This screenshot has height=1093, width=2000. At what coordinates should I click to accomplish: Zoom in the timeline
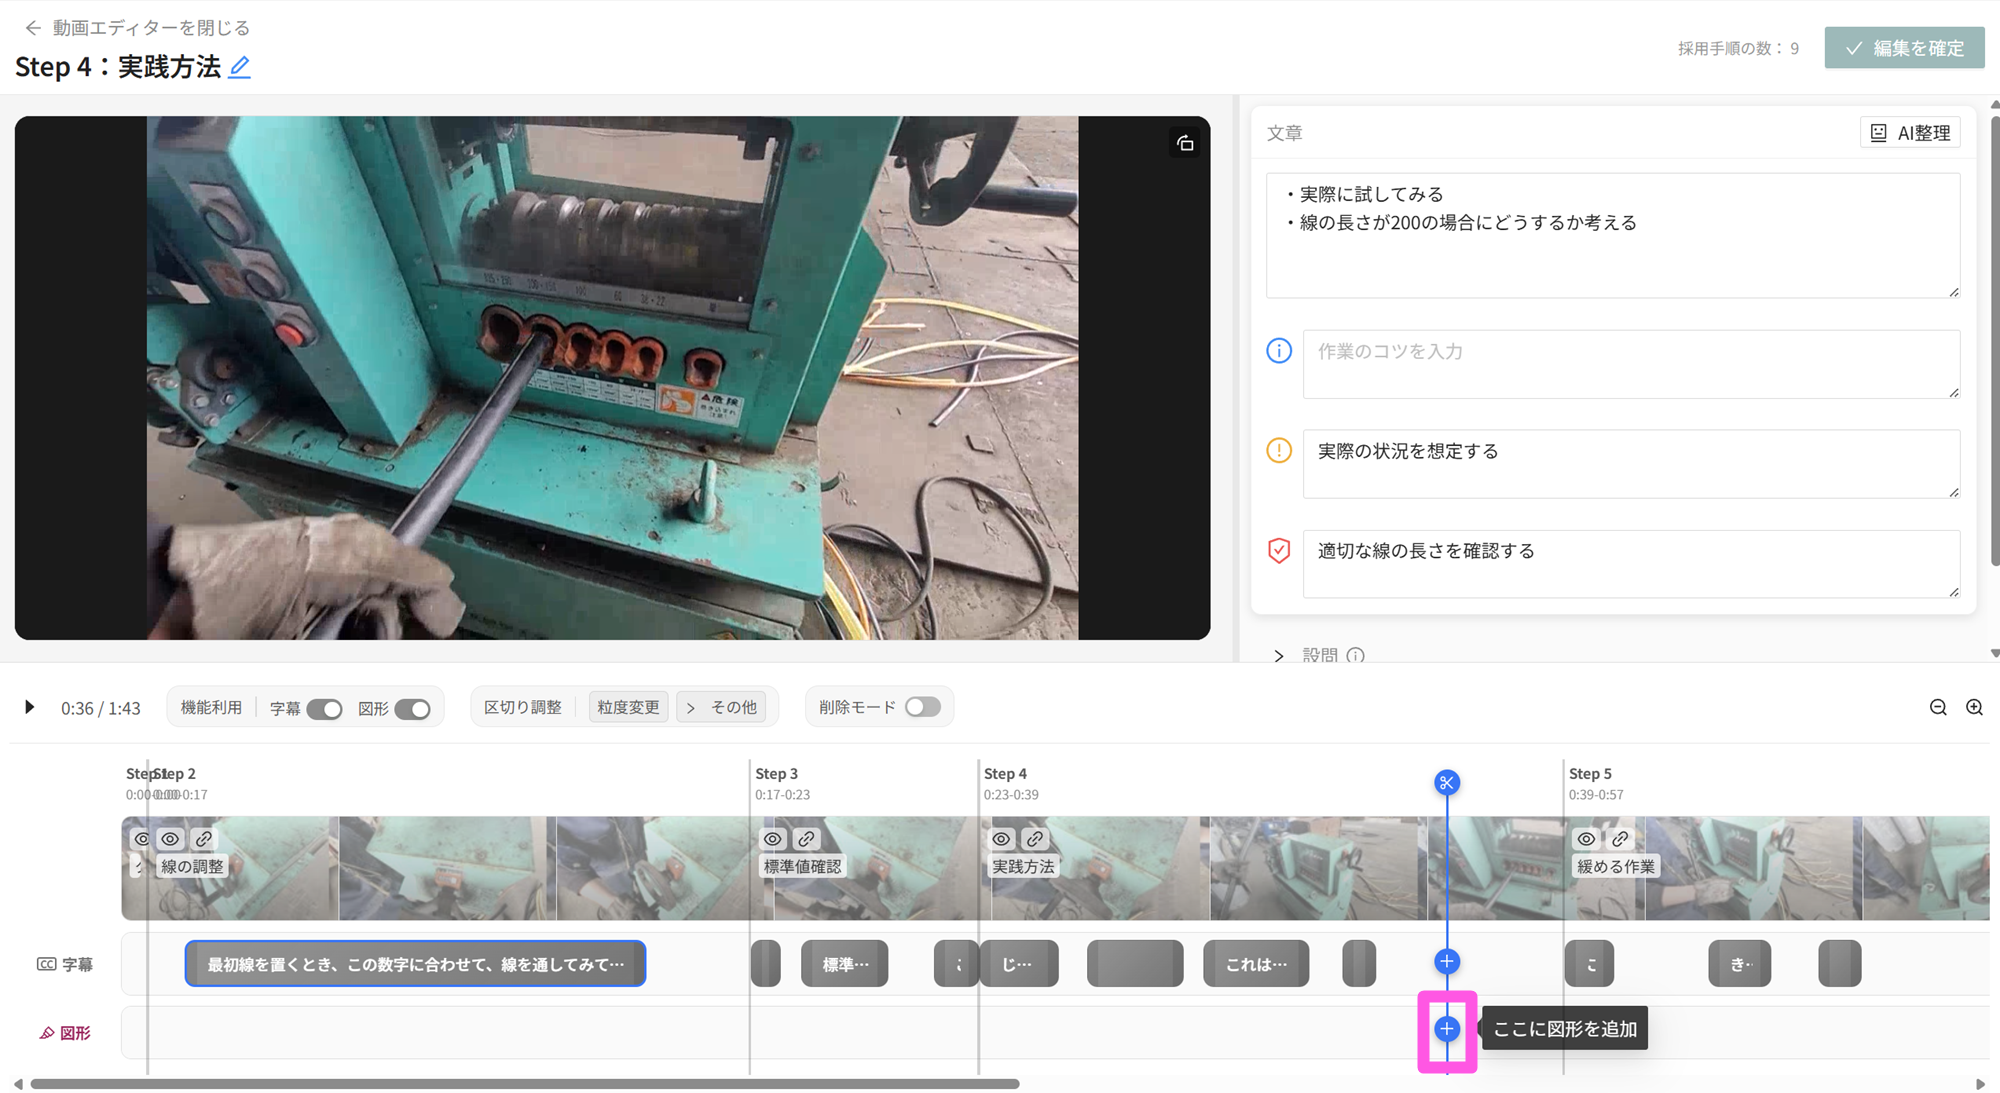coord(1974,708)
